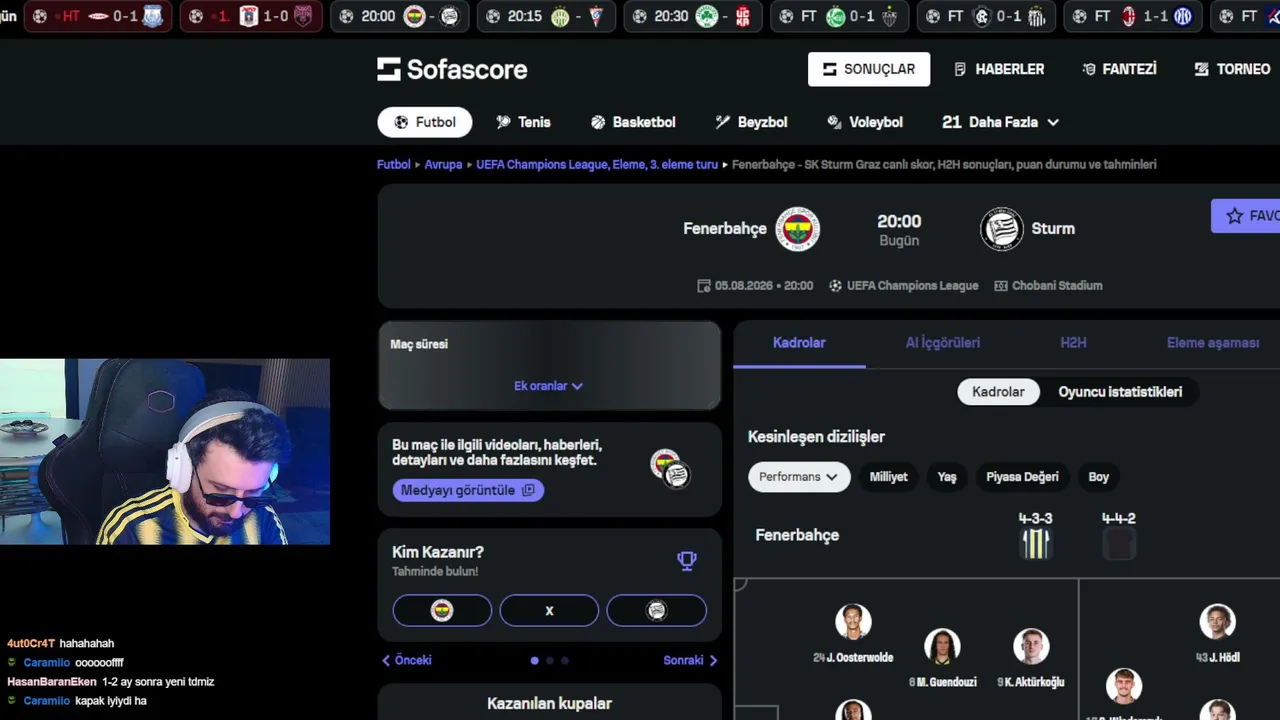Open the Beyzbol sport section
1280x720 pixels.
click(x=751, y=122)
